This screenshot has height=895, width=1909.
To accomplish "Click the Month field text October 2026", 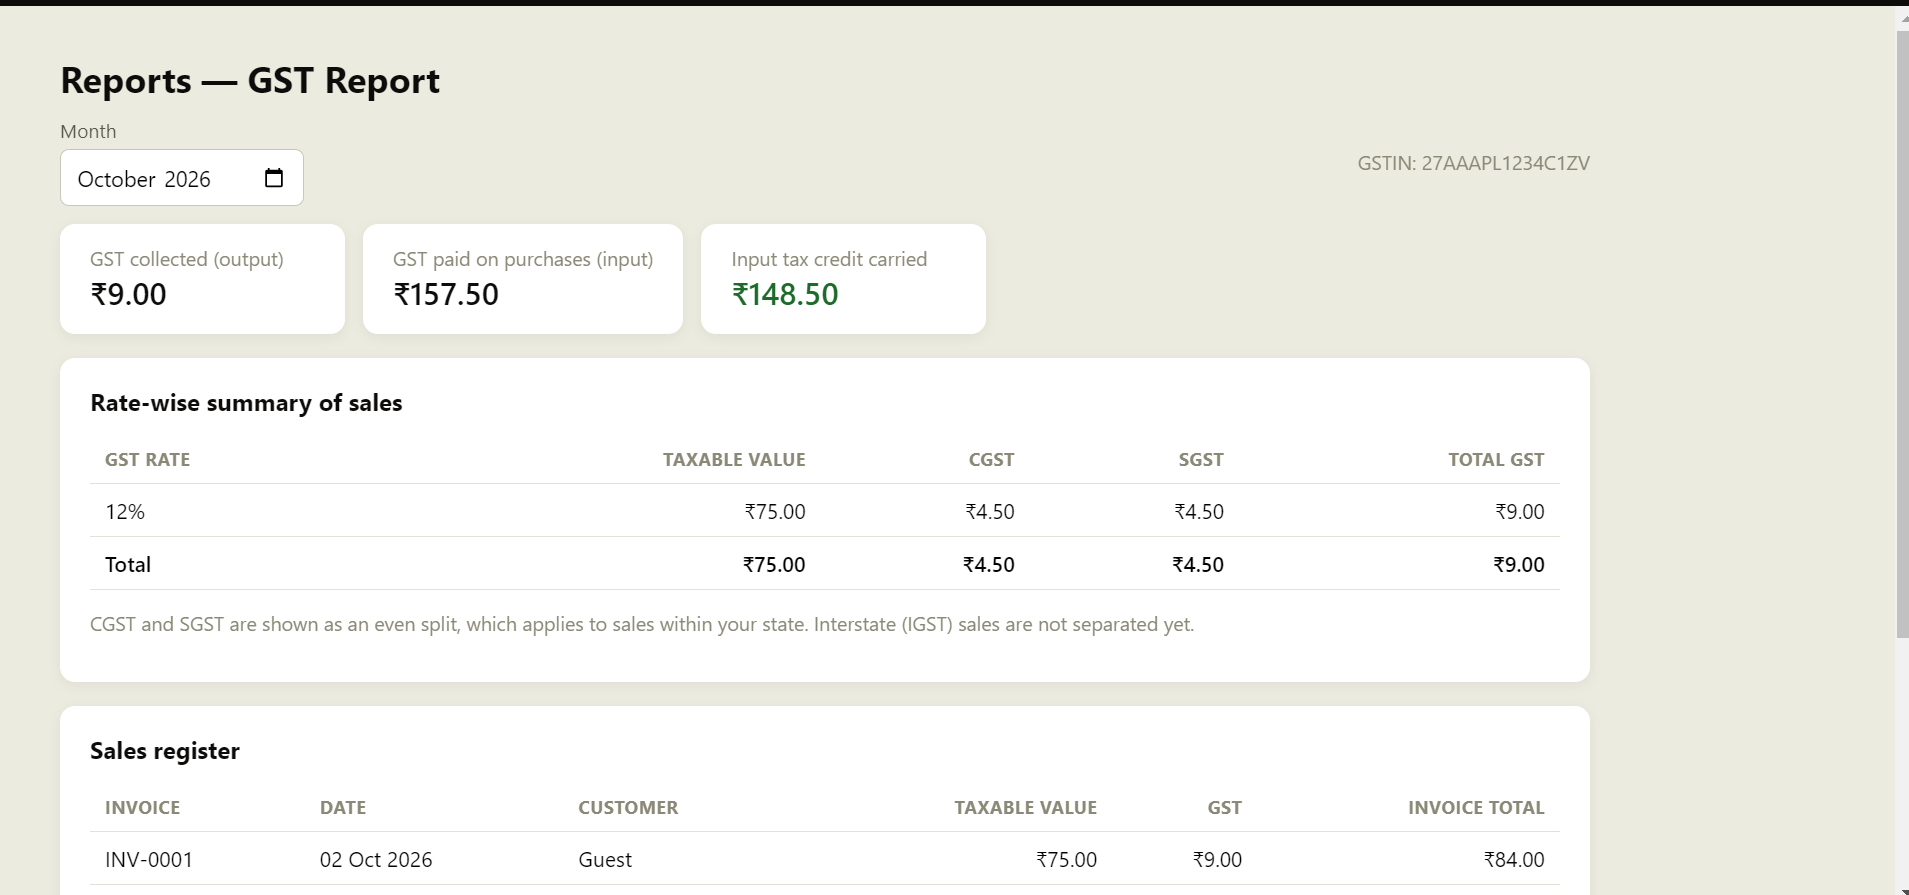I will tap(144, 179).
